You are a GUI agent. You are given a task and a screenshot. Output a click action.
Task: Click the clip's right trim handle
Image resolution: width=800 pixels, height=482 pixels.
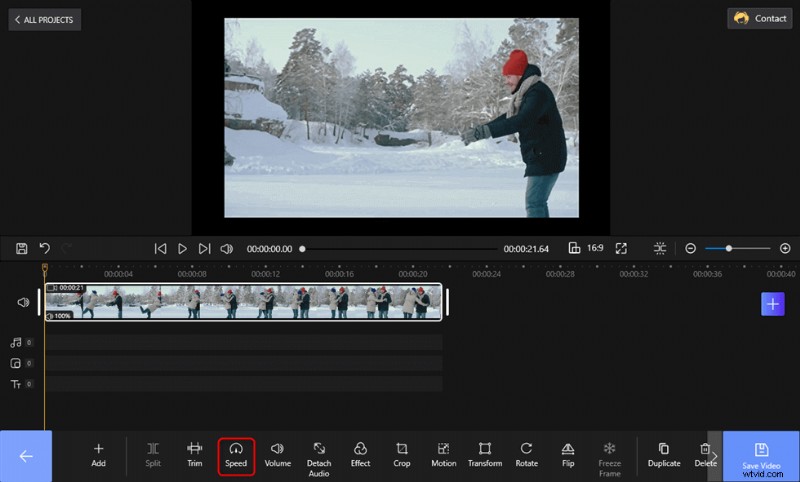(x=447, y=302)
